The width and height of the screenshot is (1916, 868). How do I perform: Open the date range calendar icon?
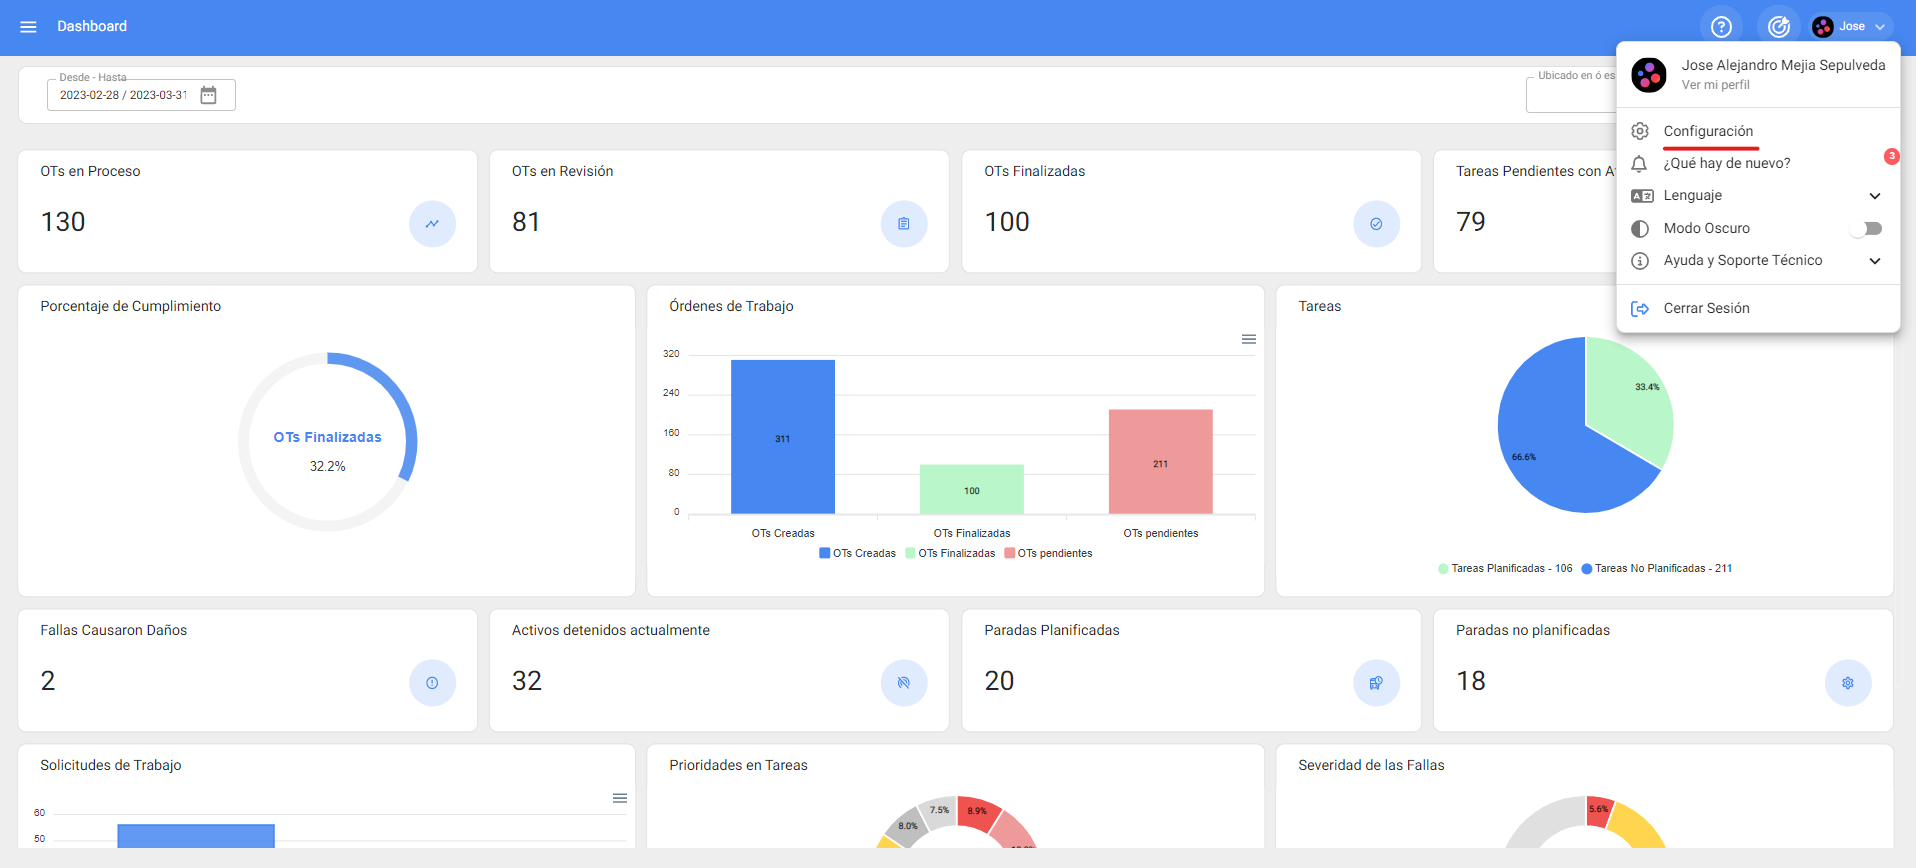pyautogui.click(x=208, y=95)
